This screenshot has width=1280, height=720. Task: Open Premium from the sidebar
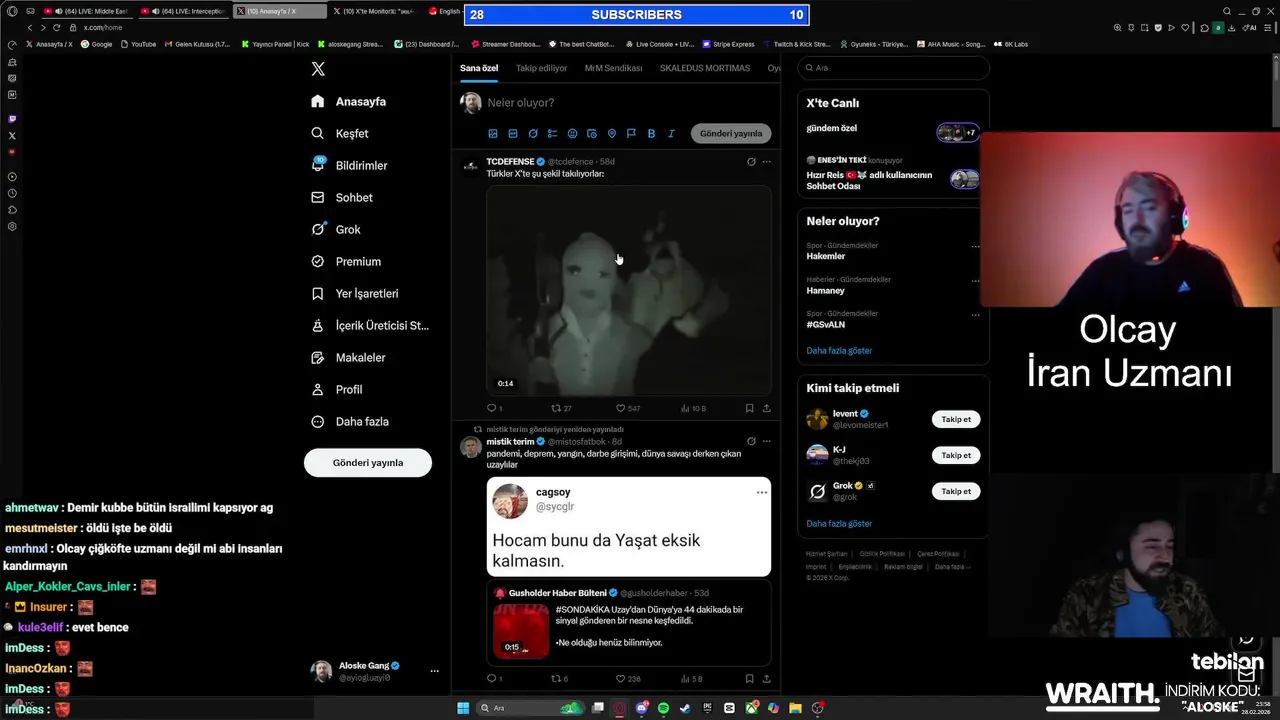[x=345, y=261]
